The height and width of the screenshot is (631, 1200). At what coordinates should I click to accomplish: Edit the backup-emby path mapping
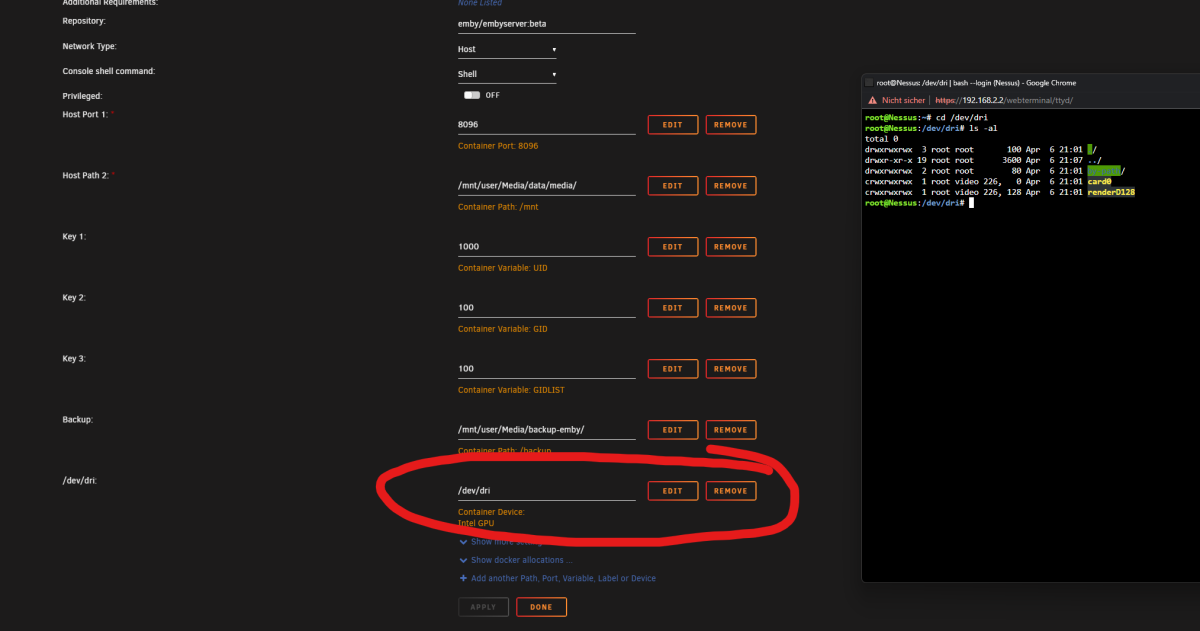click(672, 429)
